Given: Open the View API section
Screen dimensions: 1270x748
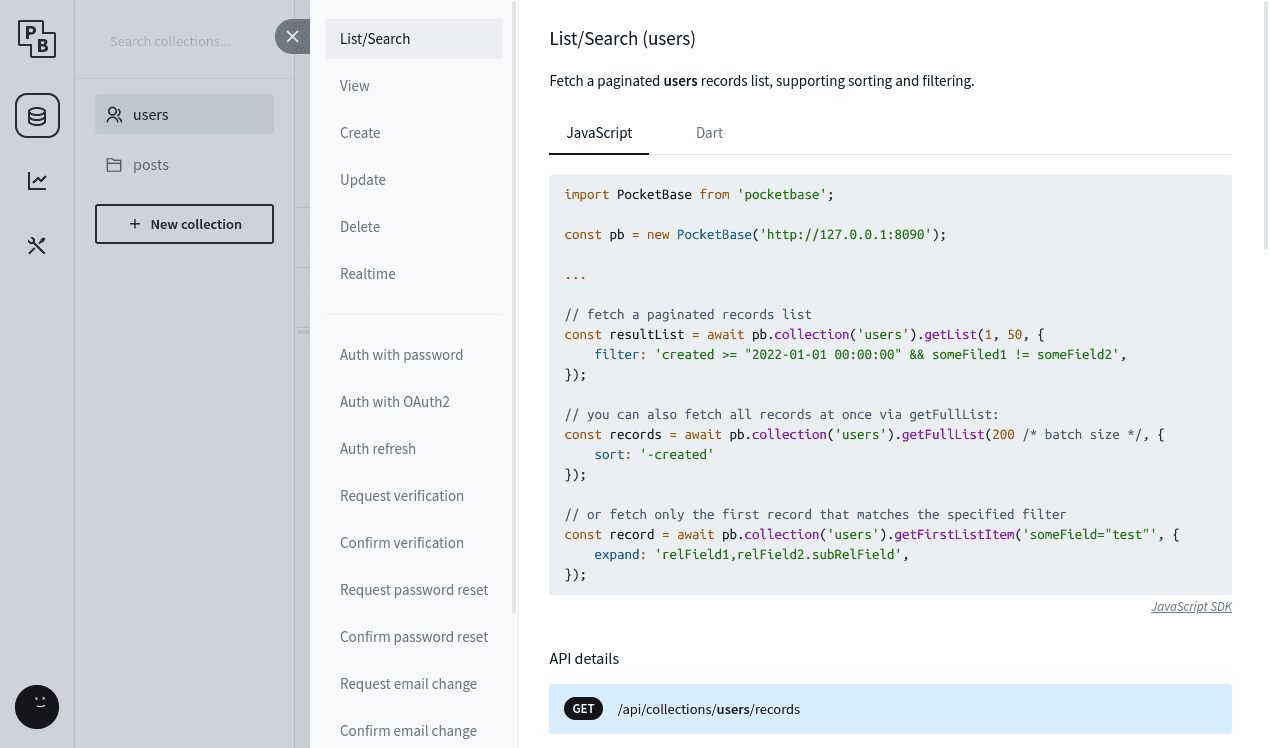Looking at the screenshot, I should point(414,86).
